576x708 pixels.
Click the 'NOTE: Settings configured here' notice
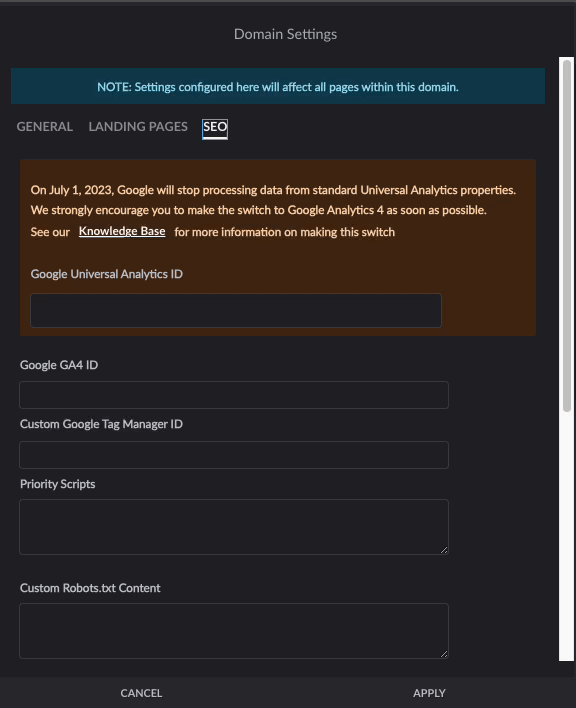point(278,87)
